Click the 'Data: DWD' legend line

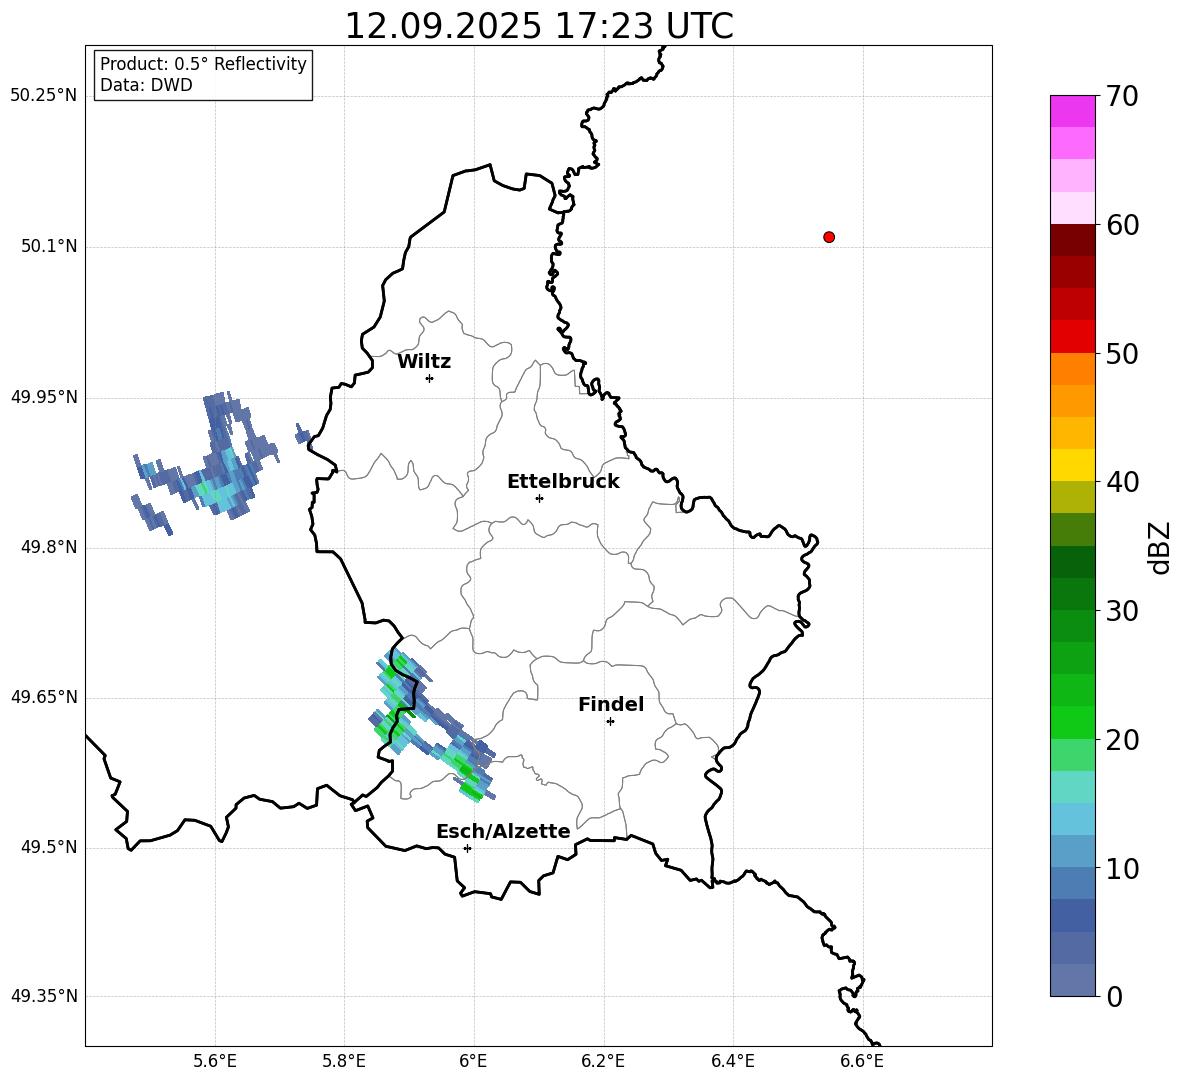coord(146,85)
